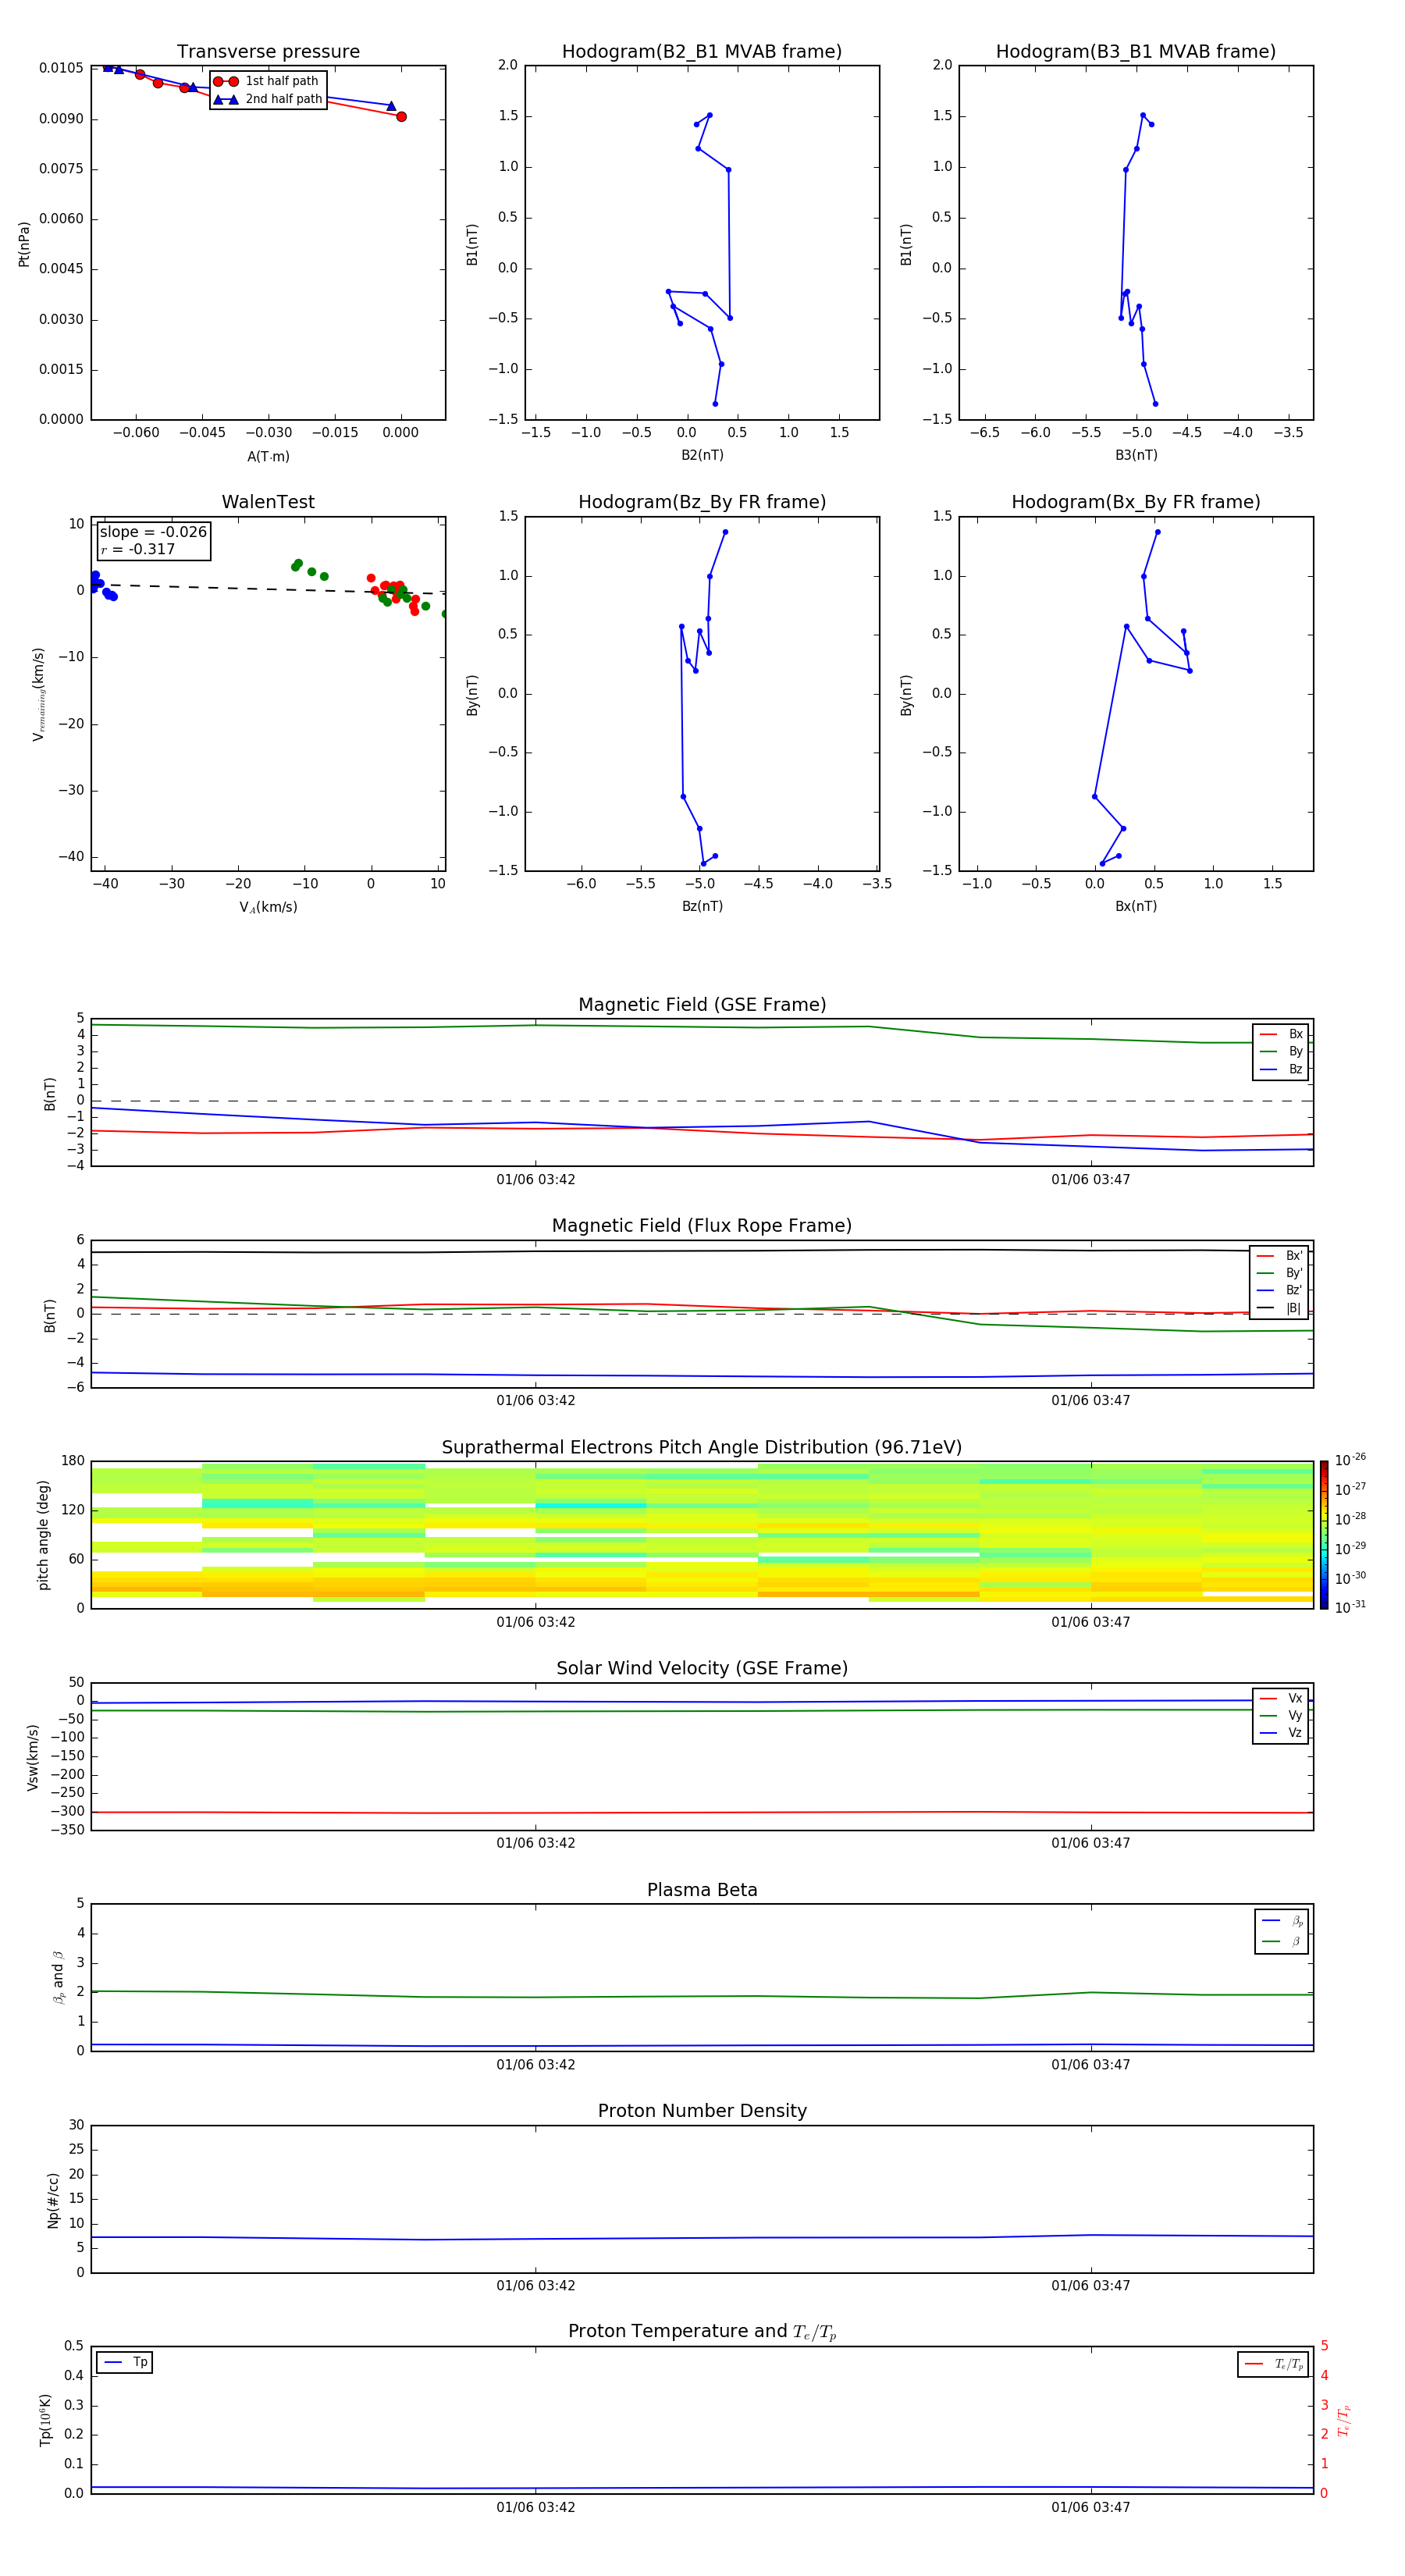Click the topmost data point in Bx_By hodogram

(x=1158, y=532)
